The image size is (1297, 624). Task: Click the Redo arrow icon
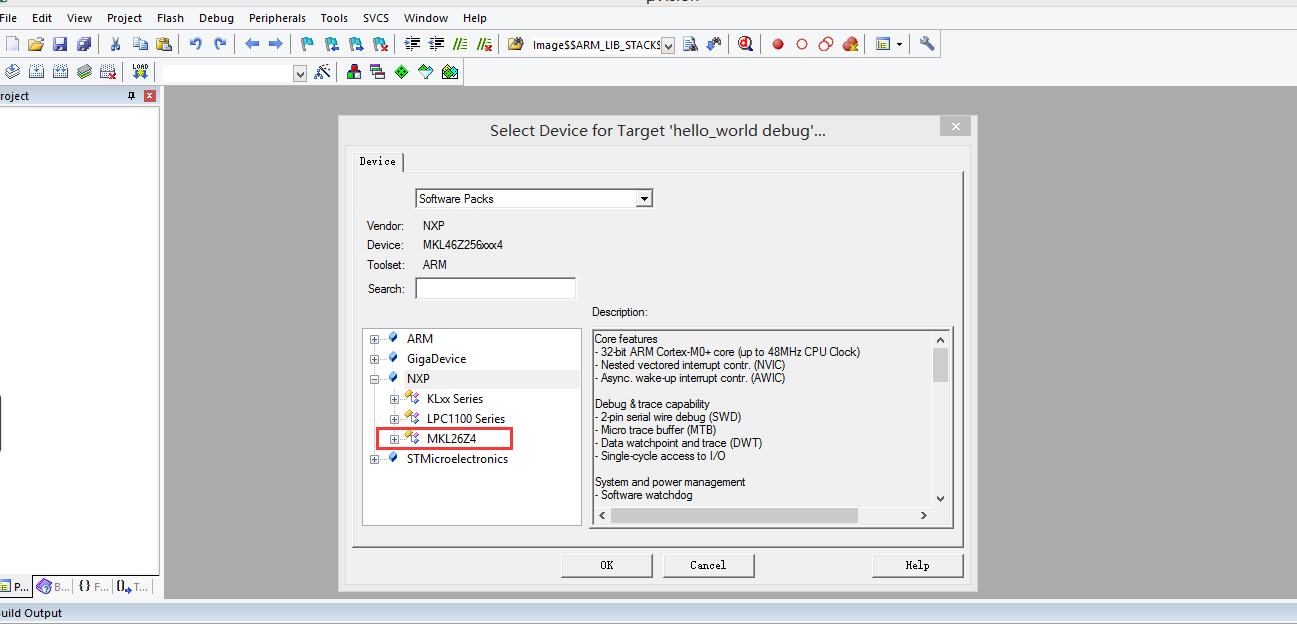click(x=220, y=44)
